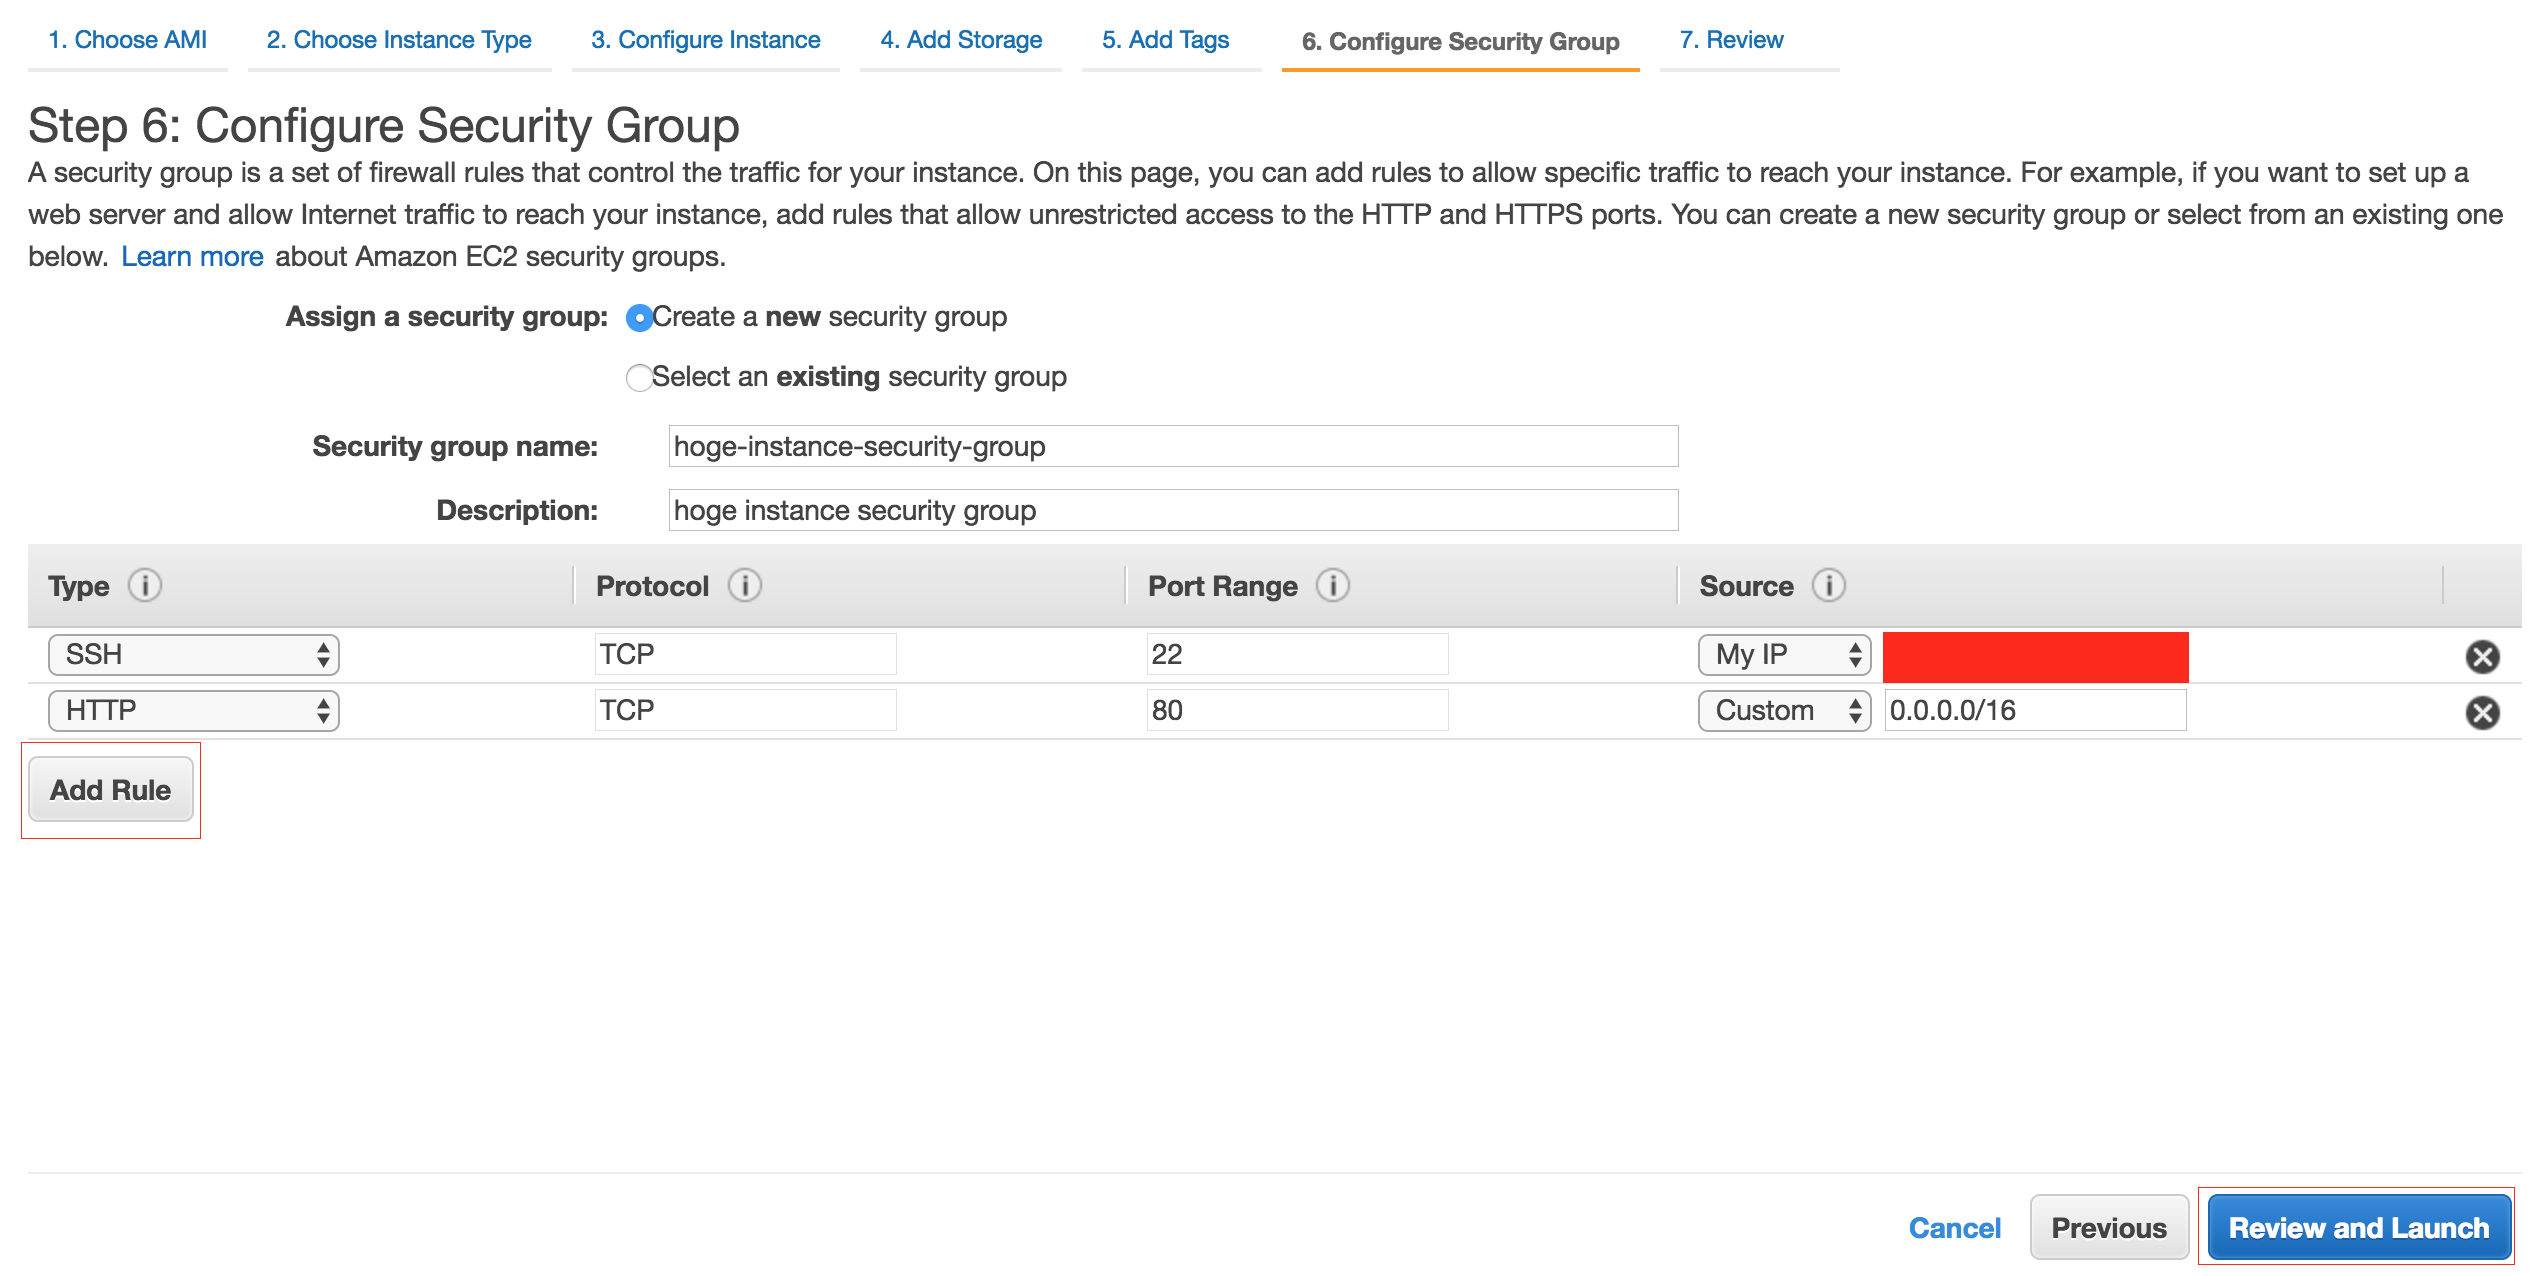2530x1276 pixels.
Task: Open the HTTP type dropdown
Action: point(194,711)
